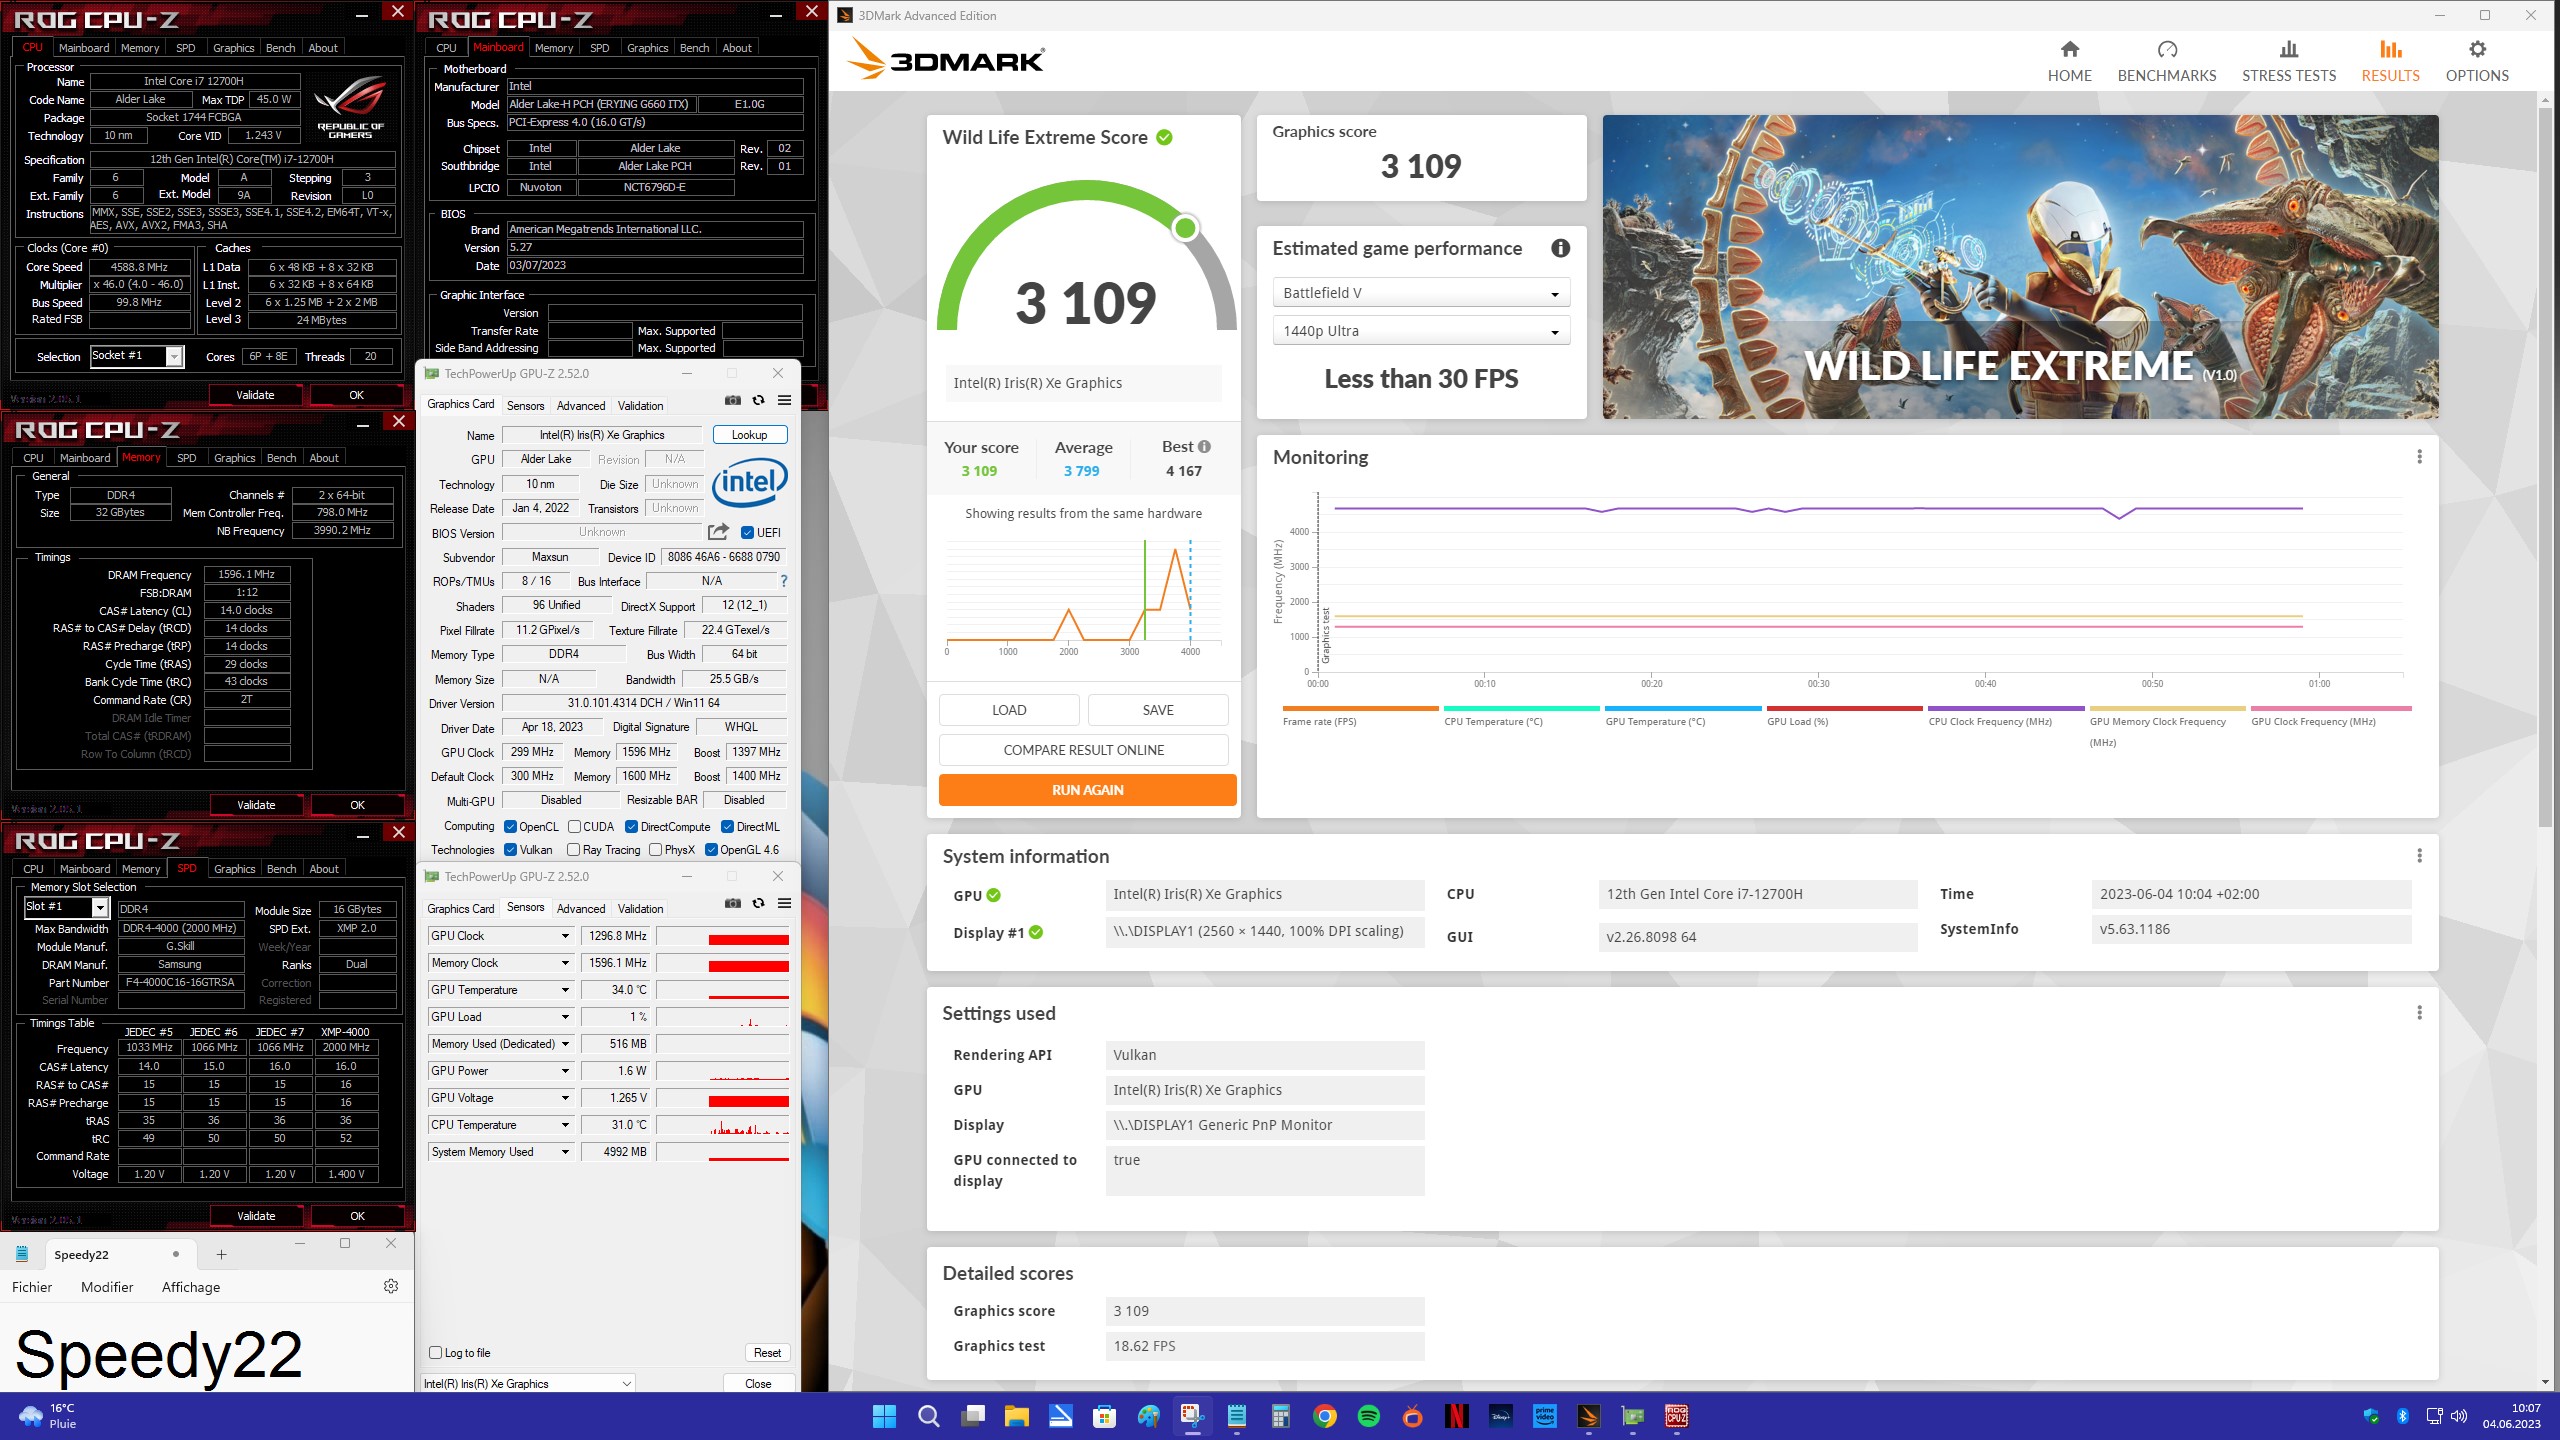Switch to Results tab in 3DMark
2560x1440 pixels.
click(2390, 61)
